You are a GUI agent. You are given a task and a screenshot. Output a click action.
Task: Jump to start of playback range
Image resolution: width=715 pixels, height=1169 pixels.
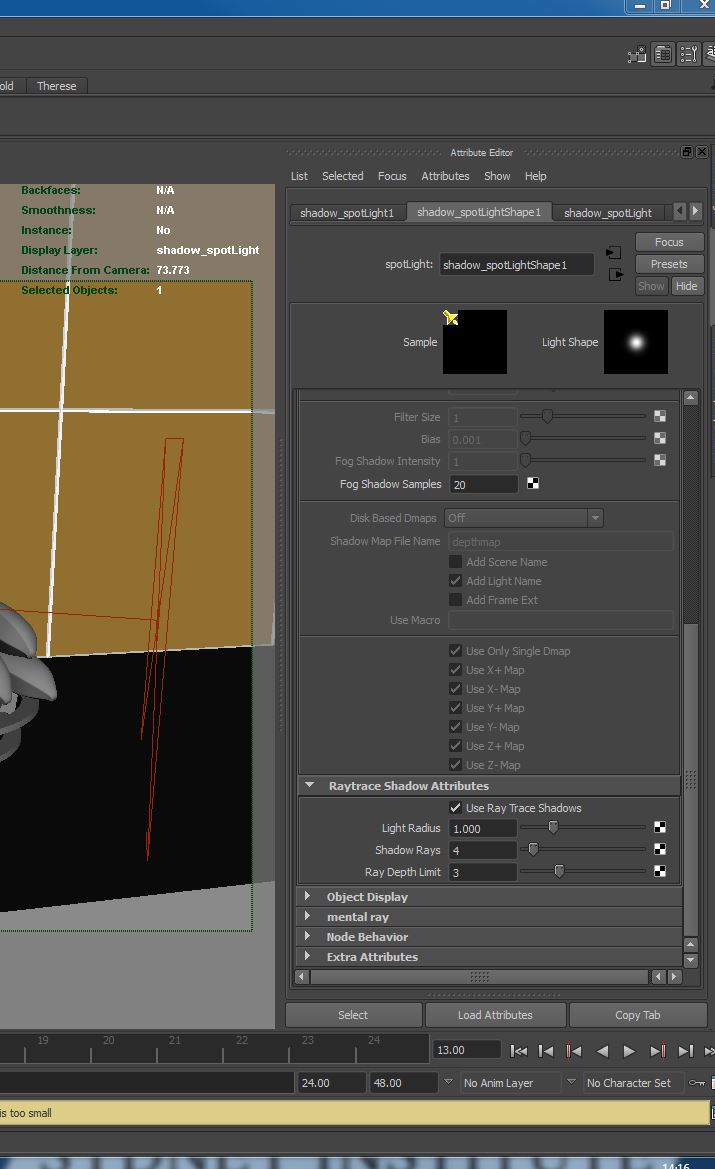[519, 1050]
